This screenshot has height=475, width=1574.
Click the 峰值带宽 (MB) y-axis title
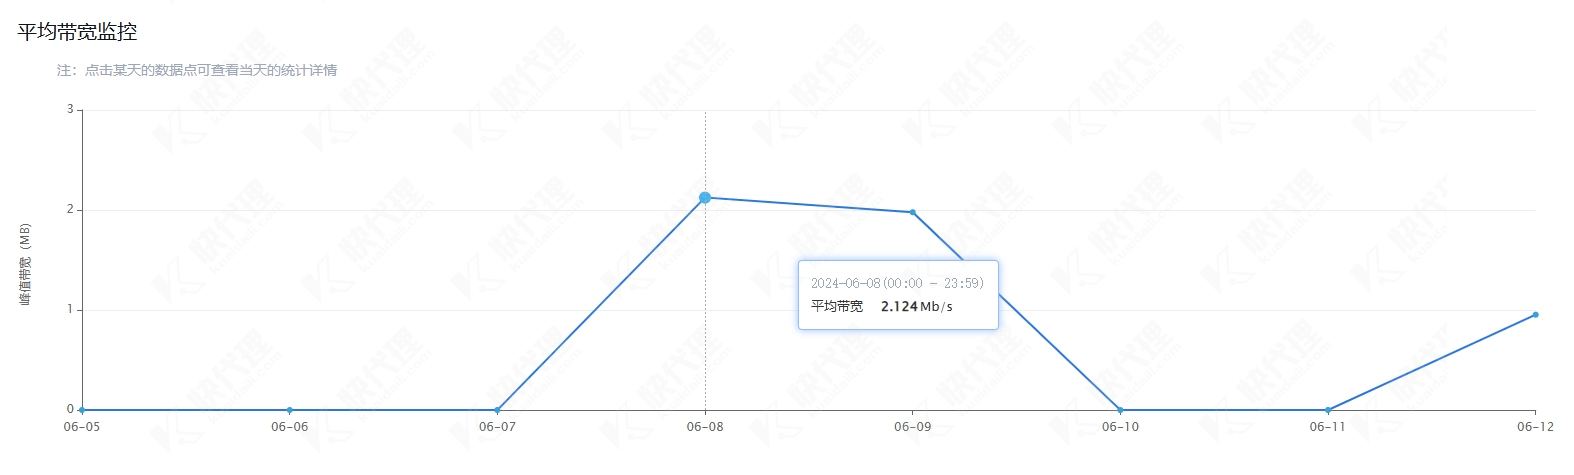26,264
